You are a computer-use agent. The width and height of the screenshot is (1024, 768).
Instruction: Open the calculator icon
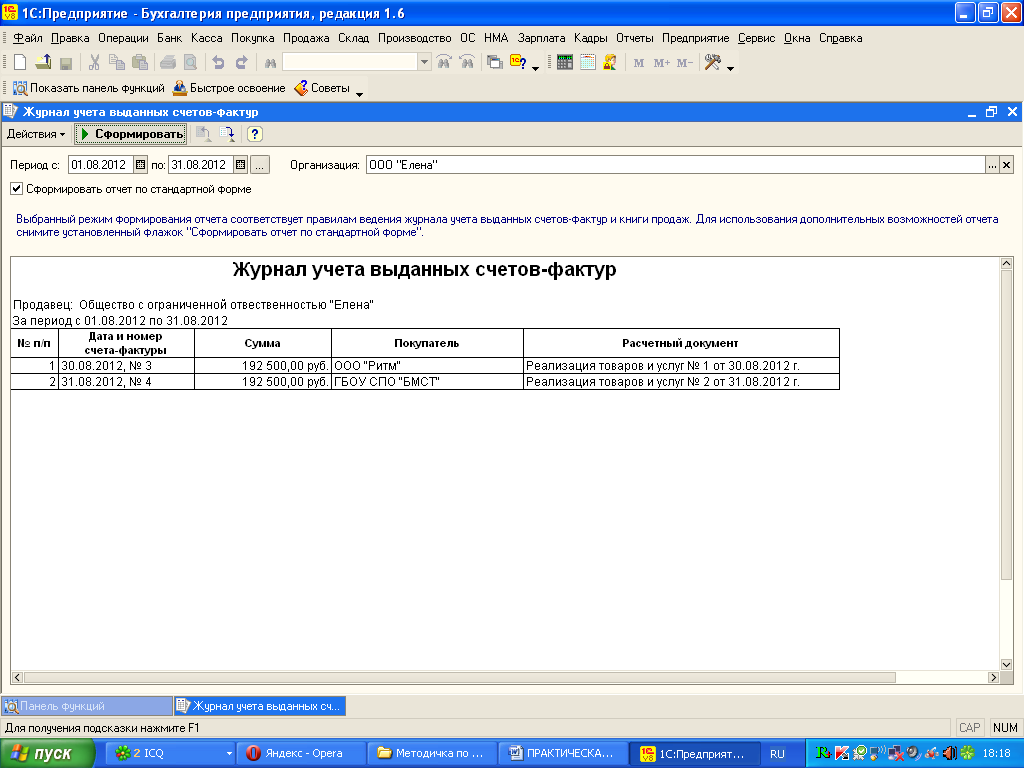click(565, 63)
